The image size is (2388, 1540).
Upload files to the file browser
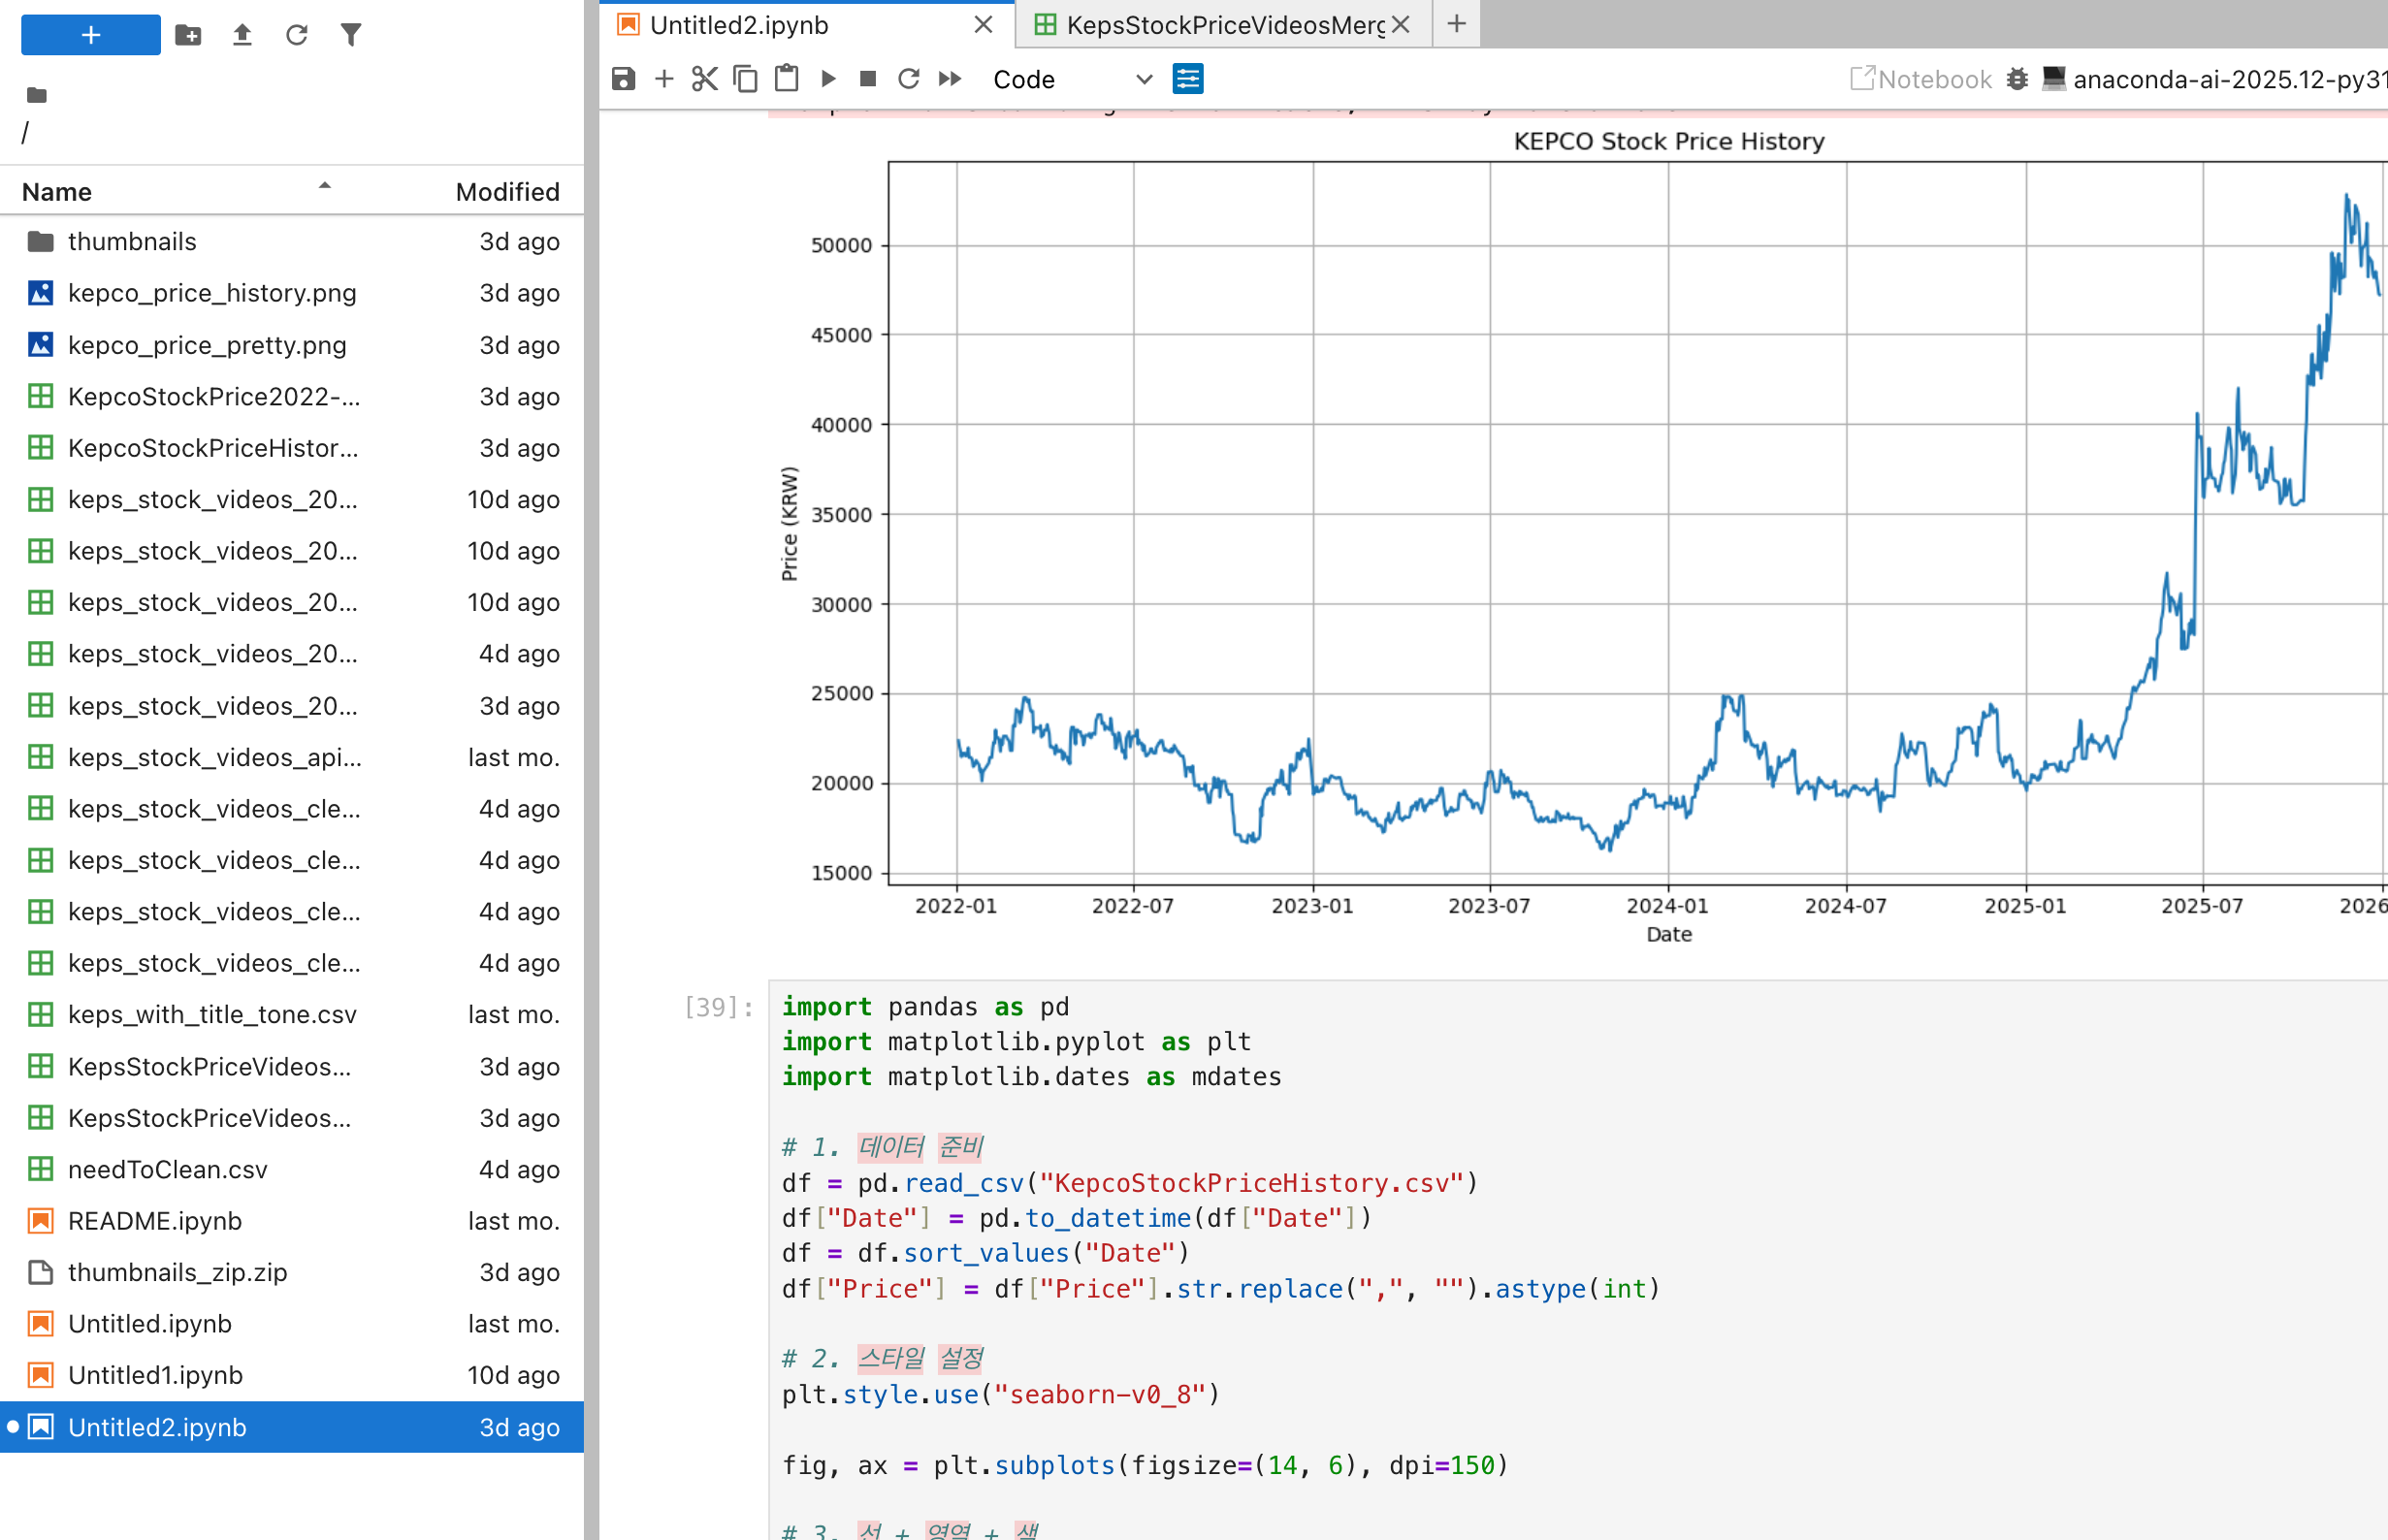(242, 34)
